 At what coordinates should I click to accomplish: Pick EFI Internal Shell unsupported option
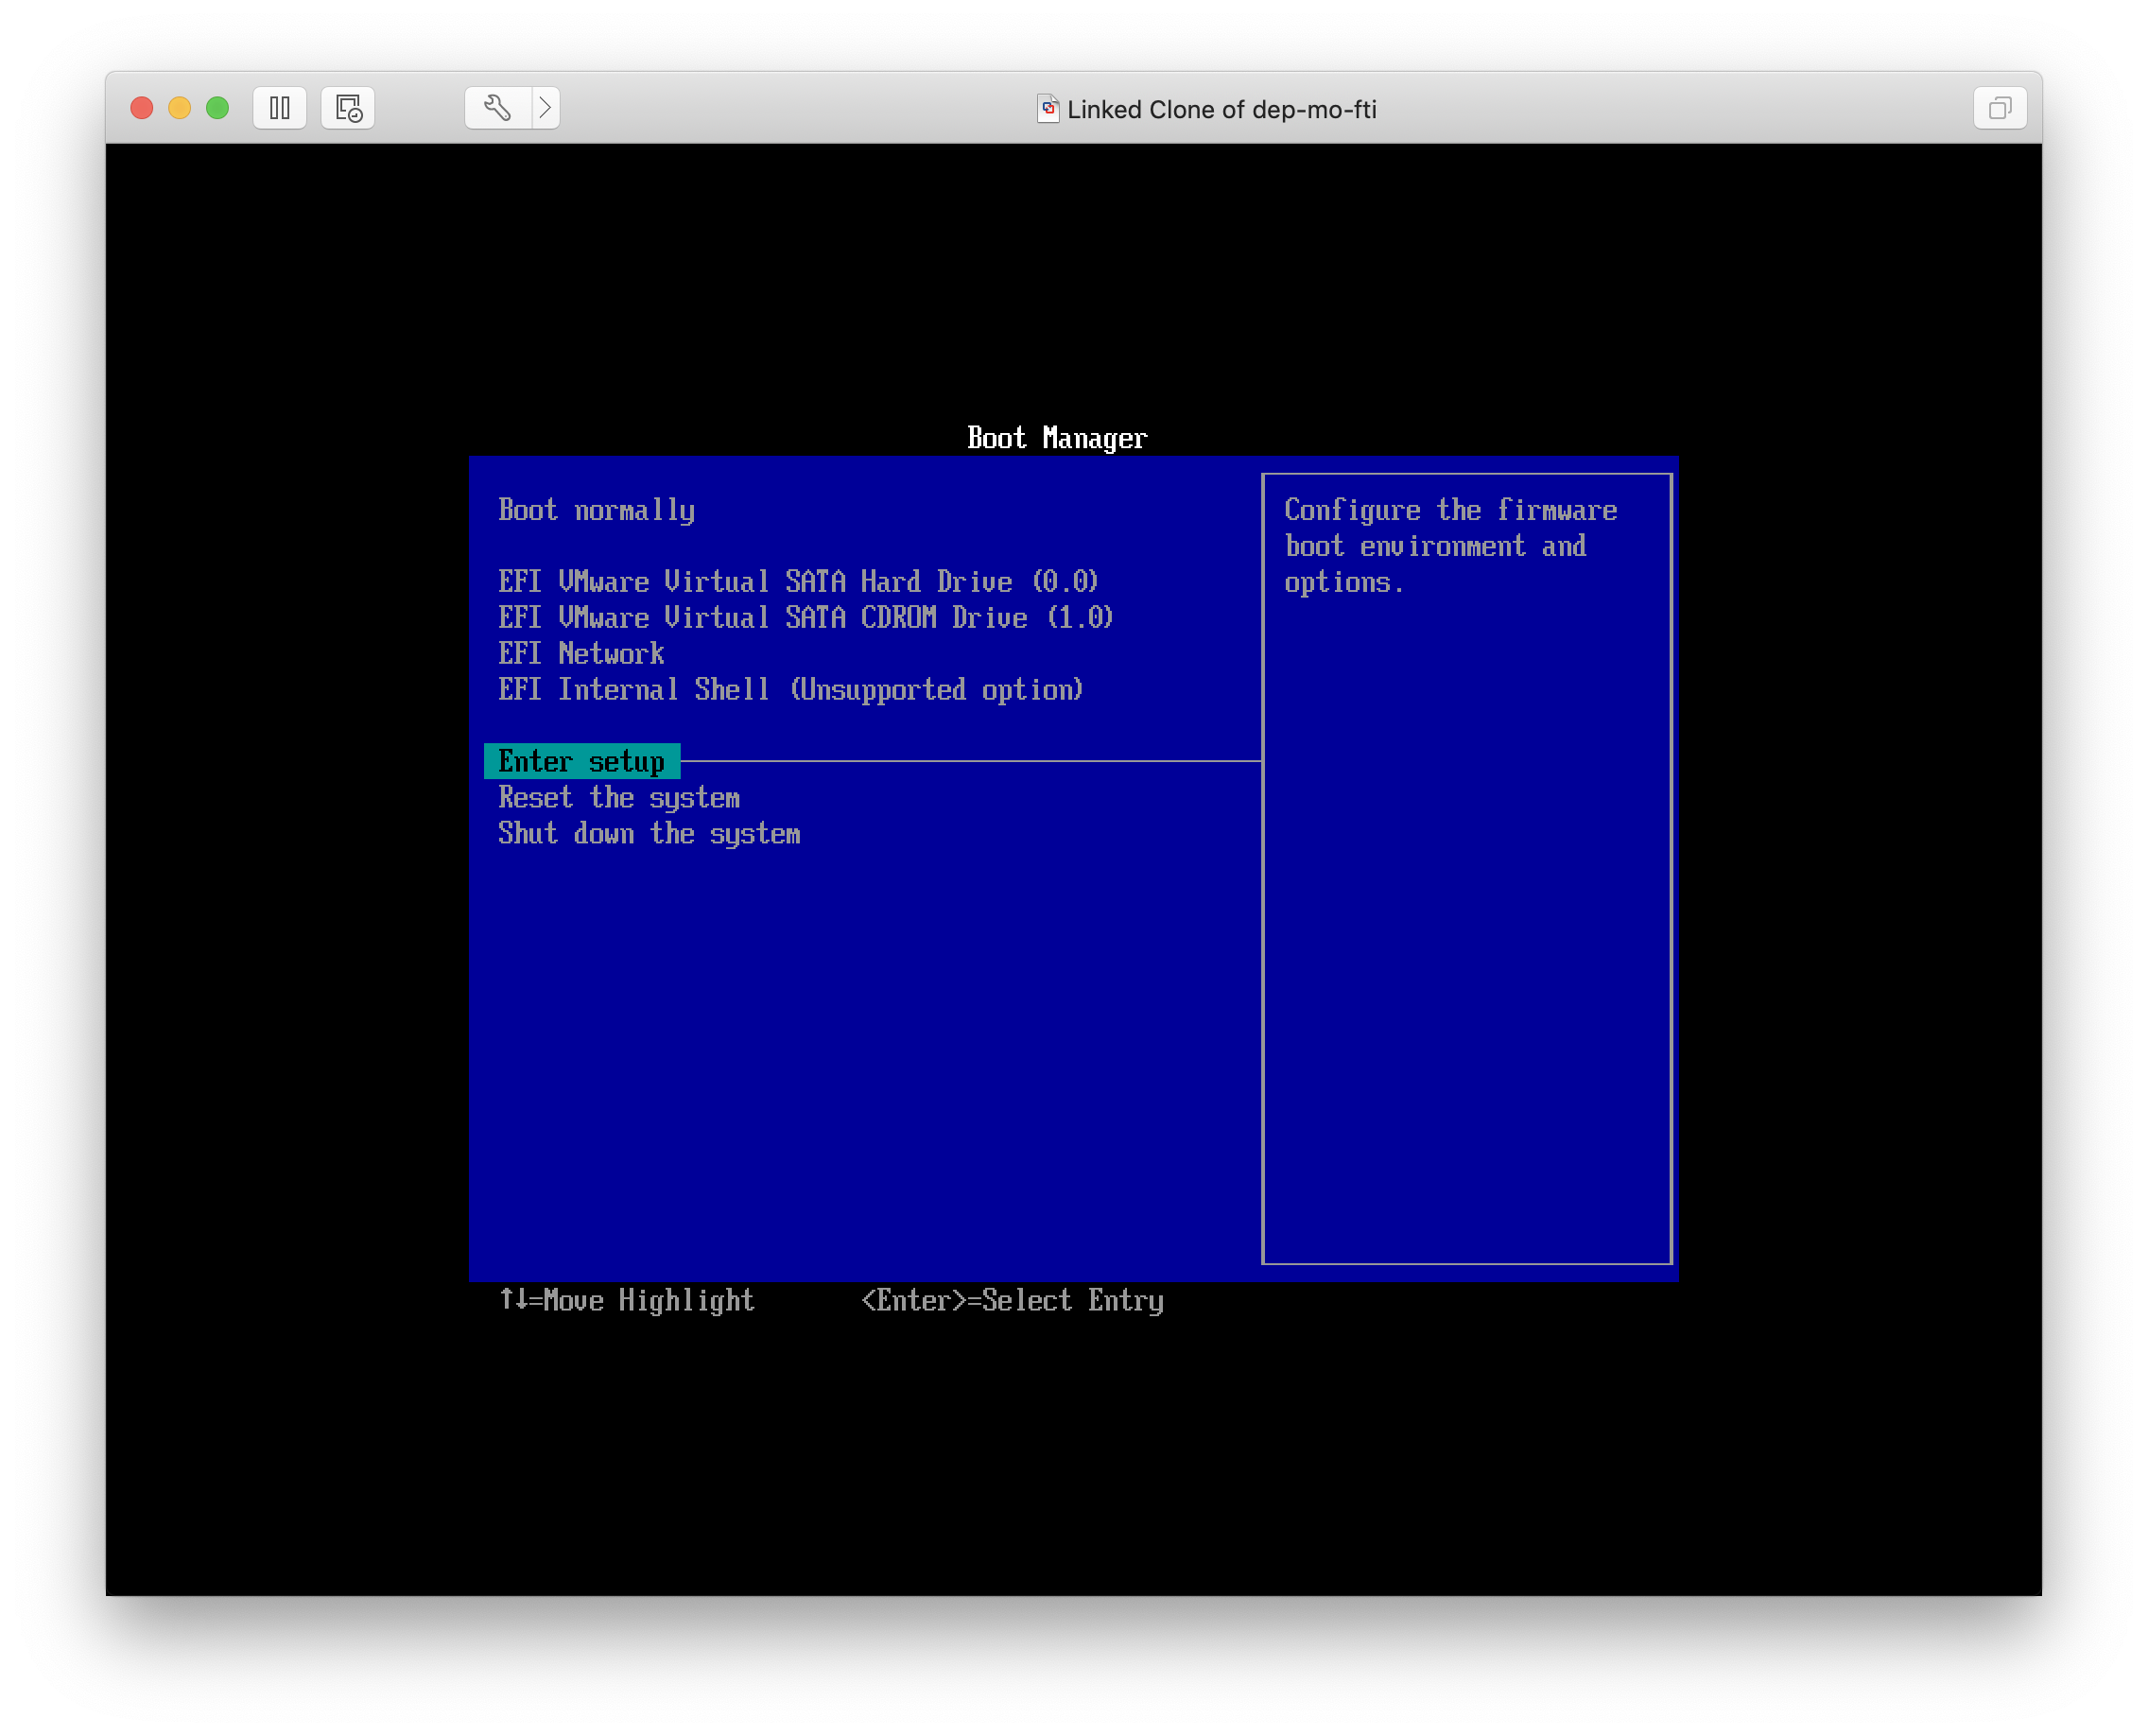coord(790,690)
